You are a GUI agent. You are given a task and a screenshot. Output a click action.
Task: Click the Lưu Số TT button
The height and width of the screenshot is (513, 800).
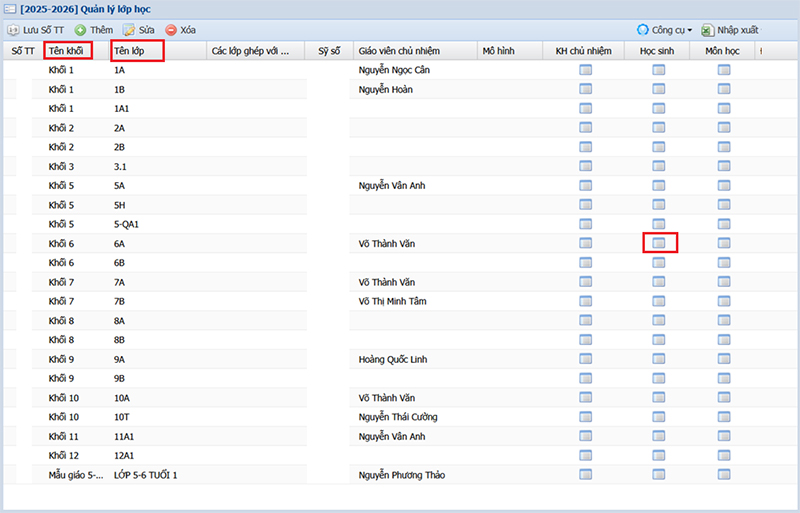click(x=36, y=30)
